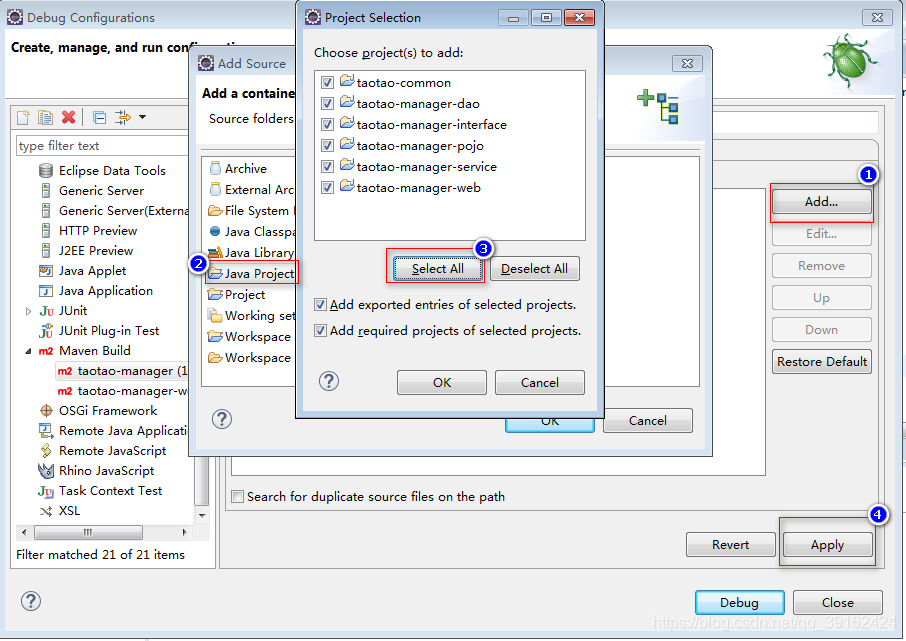This screenshot has height=641, width=906.
Task: Toggle taotao-manager-interface project checkbox
Action: pyautogui.click(x=327, y=124)
